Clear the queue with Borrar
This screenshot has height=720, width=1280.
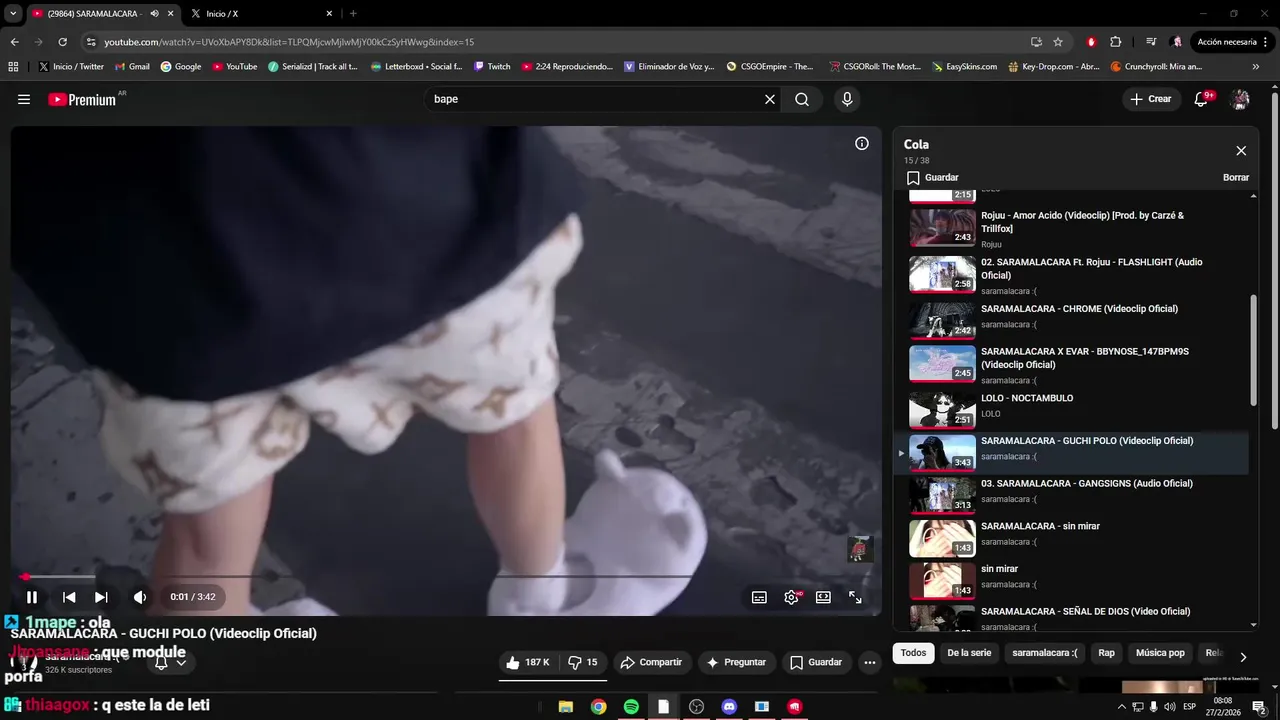(x=1236, y=177)
